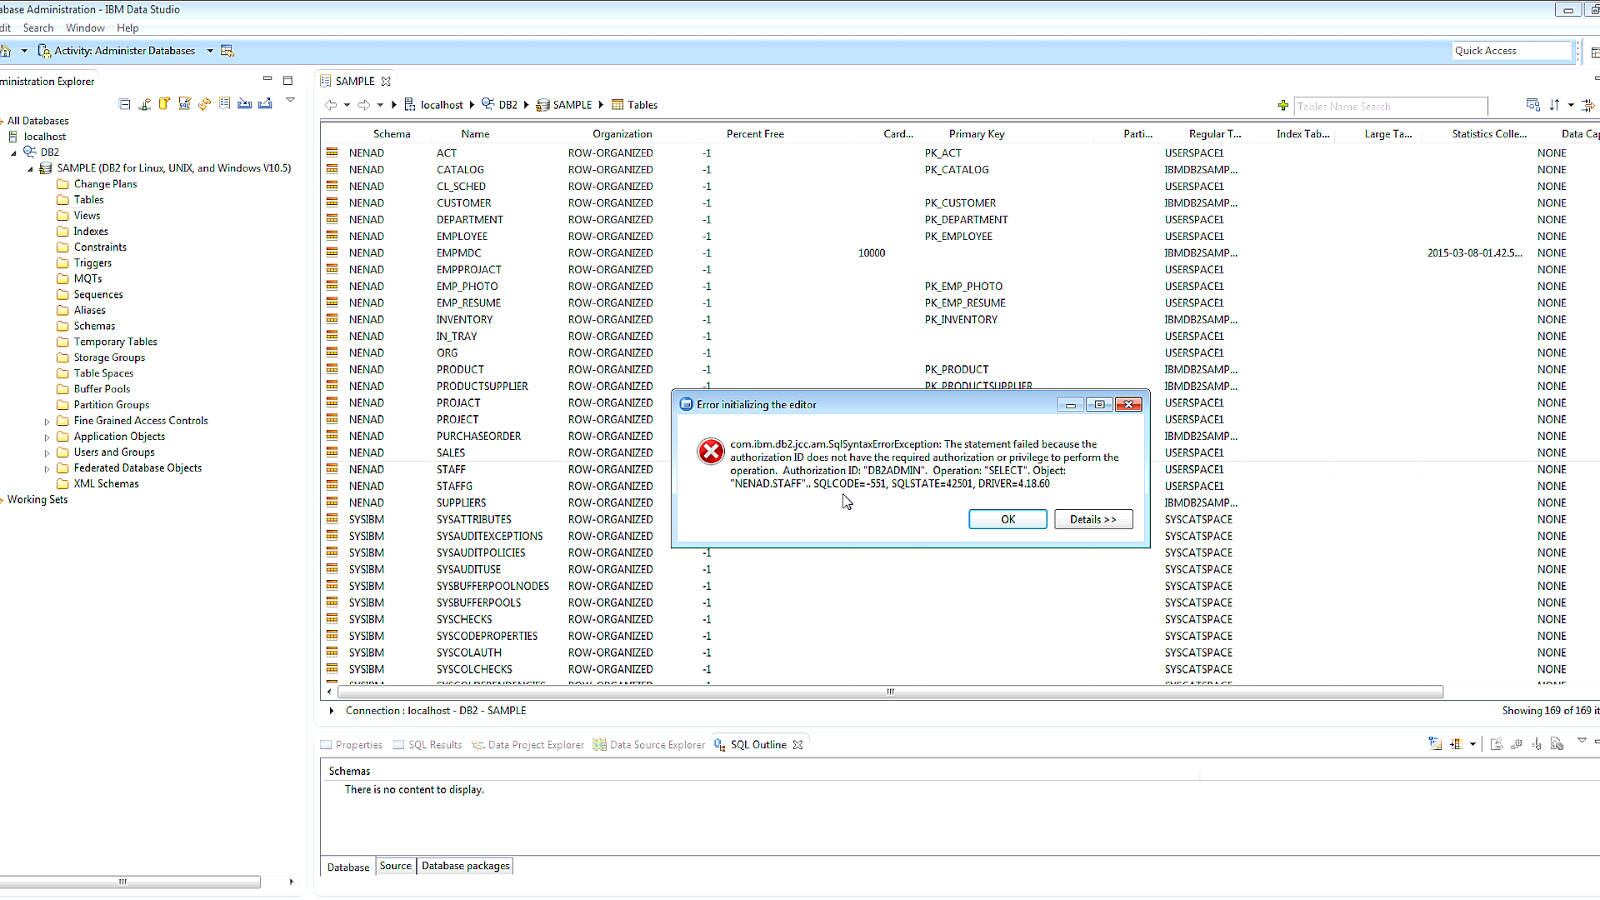This screenshot has width=1600, height=900.
Task: Open the Search menu
Action: [38, 28]
